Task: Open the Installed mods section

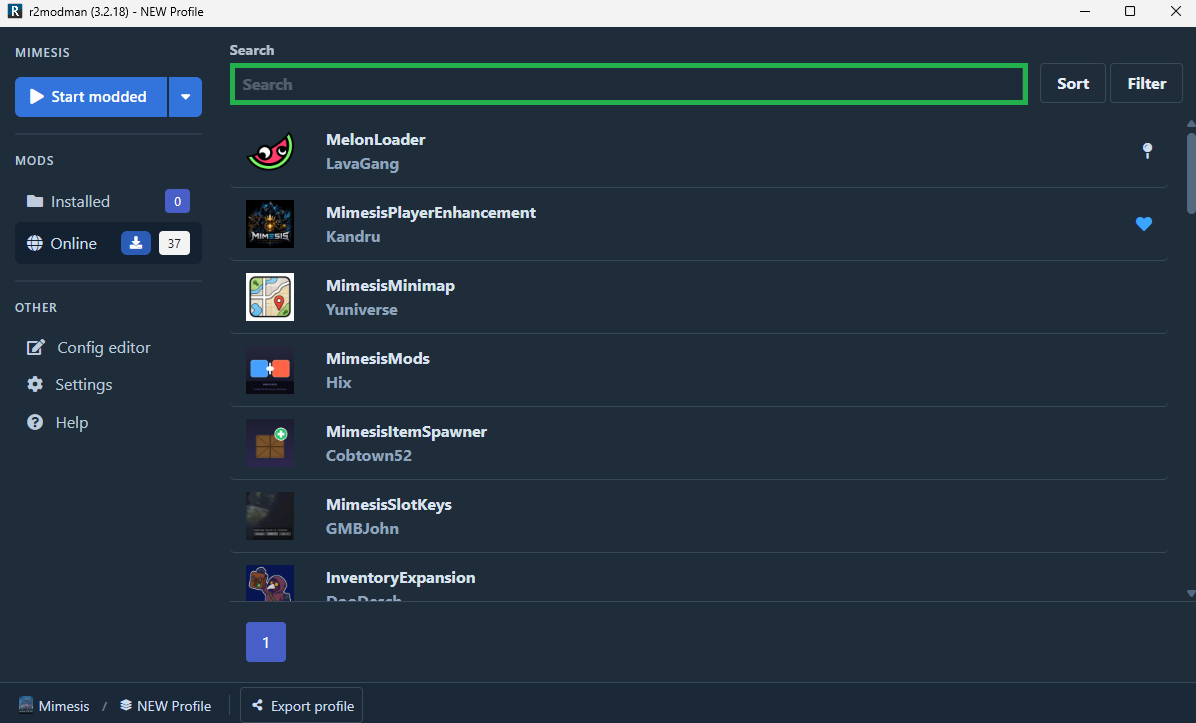Action: coord(108,201)
